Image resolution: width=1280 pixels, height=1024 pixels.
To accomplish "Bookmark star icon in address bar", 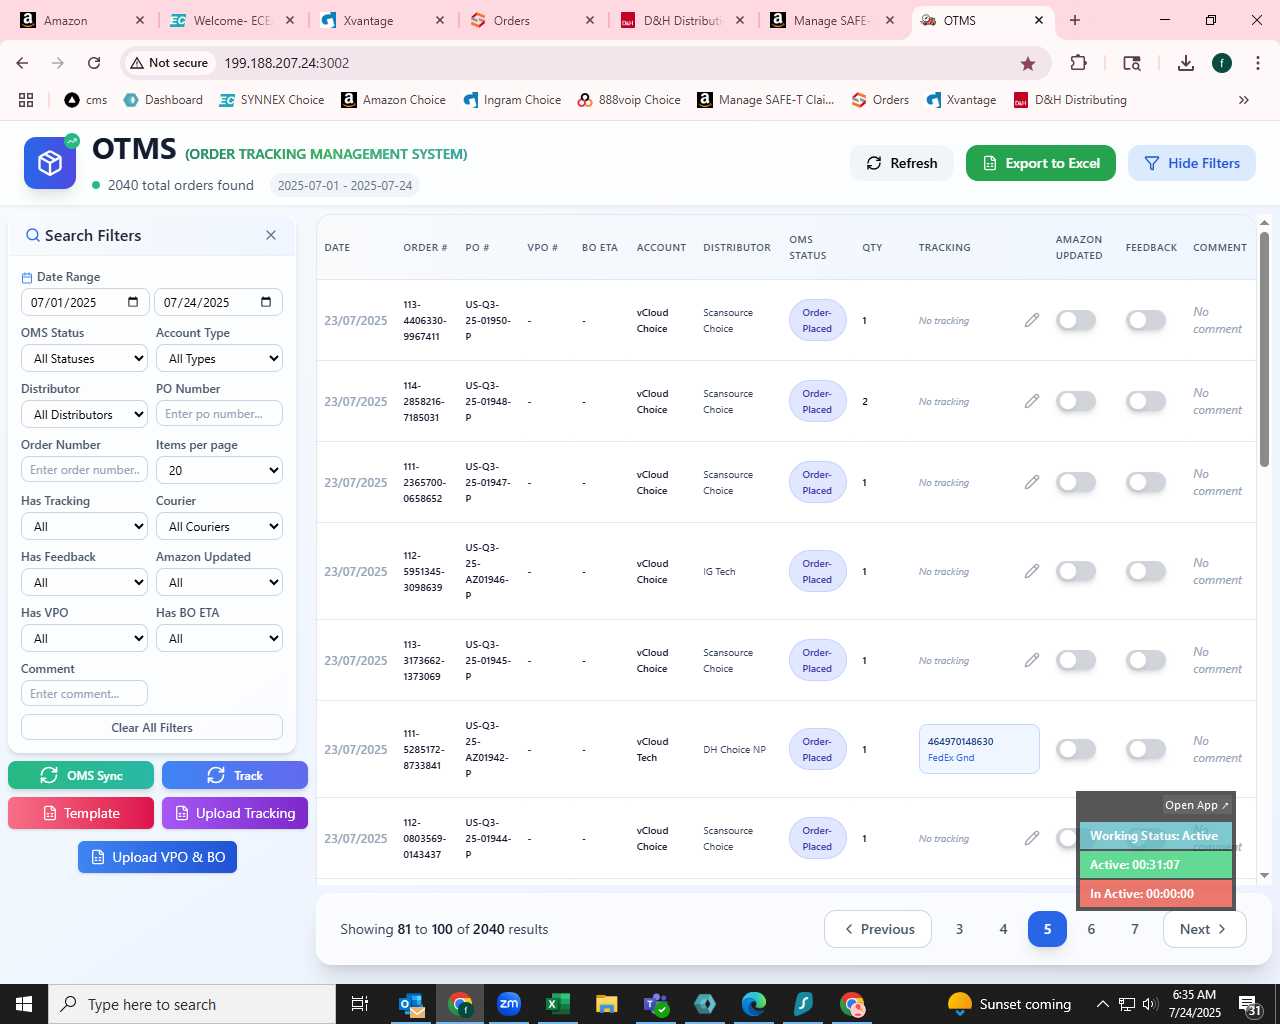I will point(1028,63).
